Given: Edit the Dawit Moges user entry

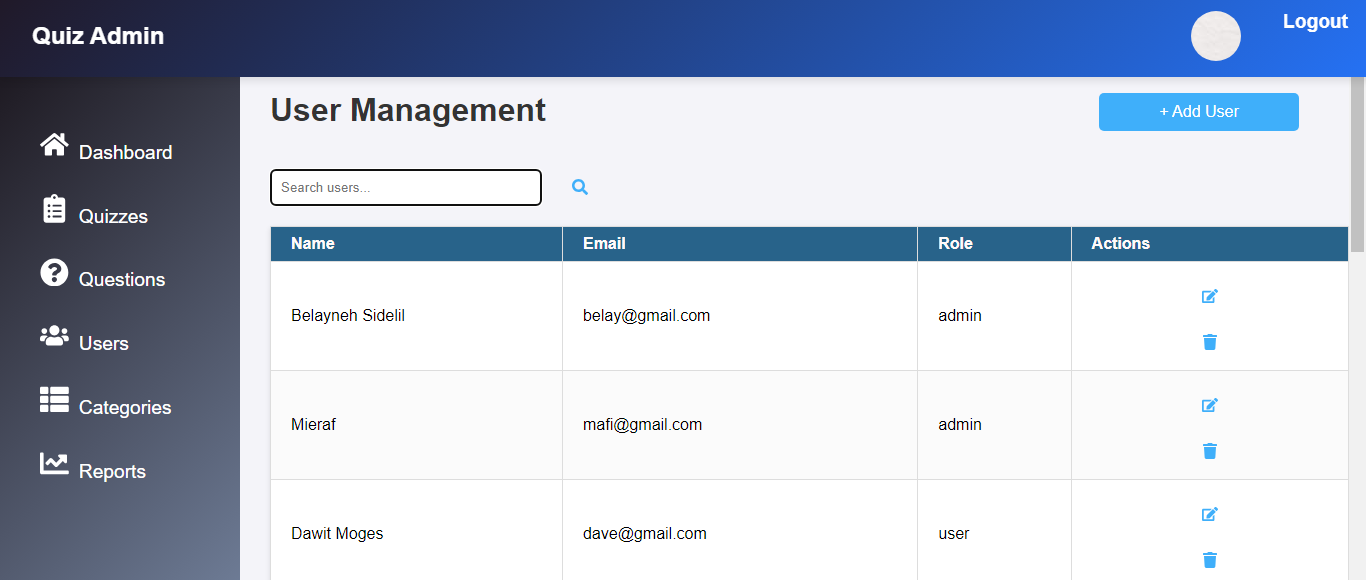Looking at the screenshot, I should (1209, 514).
